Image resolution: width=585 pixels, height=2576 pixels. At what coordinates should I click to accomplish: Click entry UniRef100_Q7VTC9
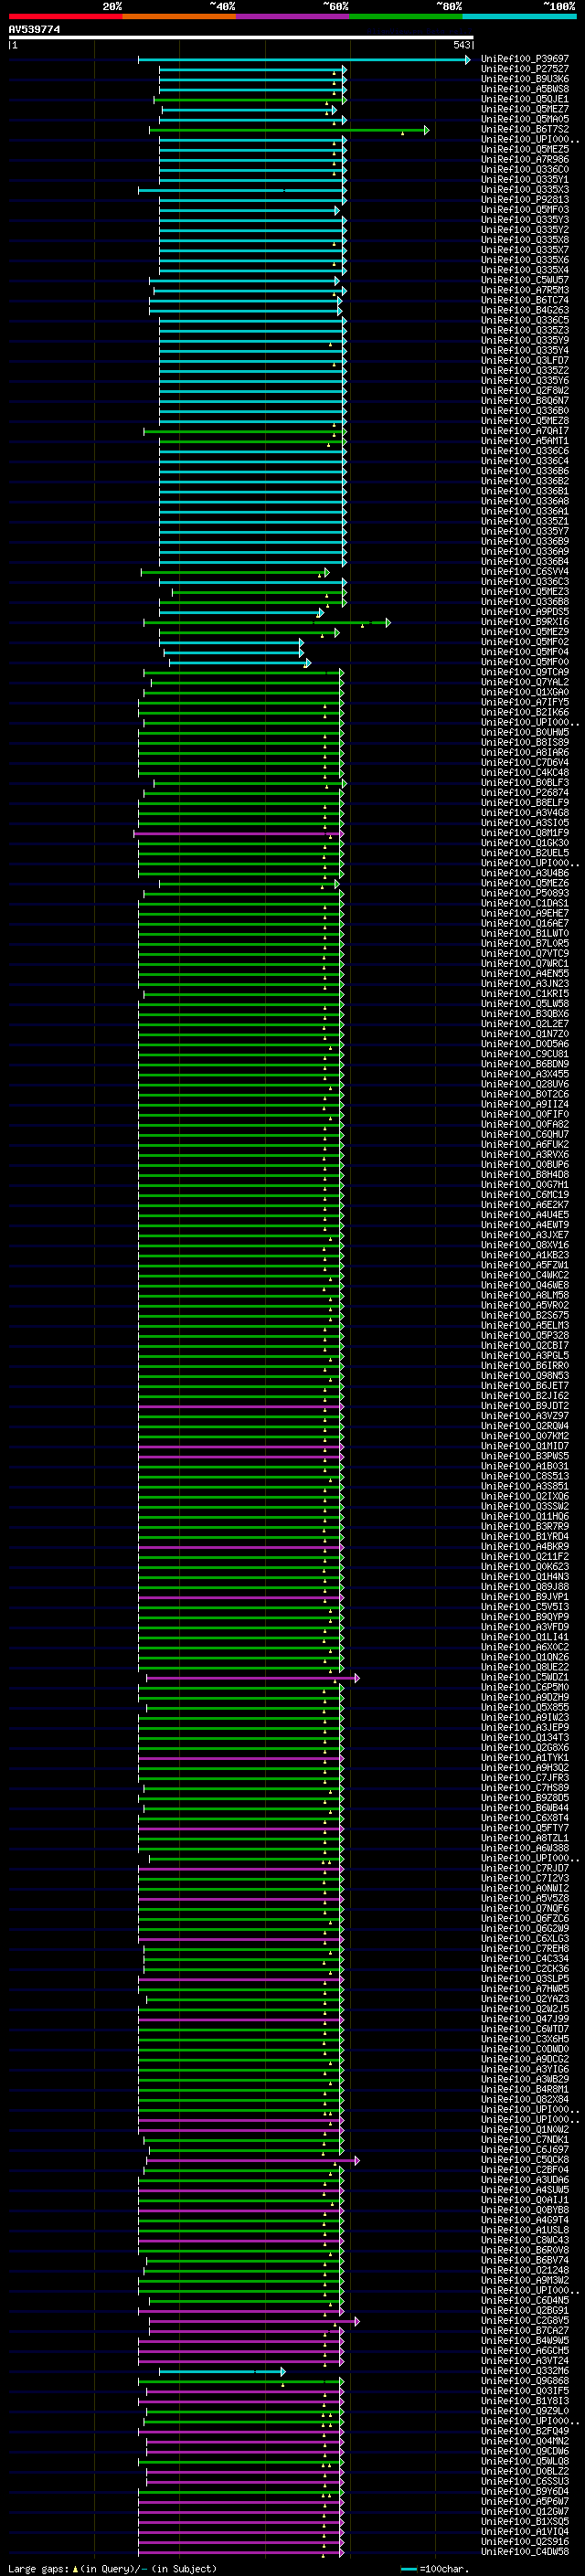click(525, 953)
